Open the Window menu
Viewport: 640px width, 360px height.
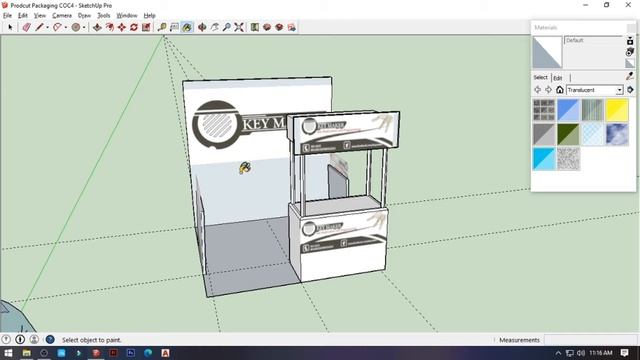[x=127, y=16]
